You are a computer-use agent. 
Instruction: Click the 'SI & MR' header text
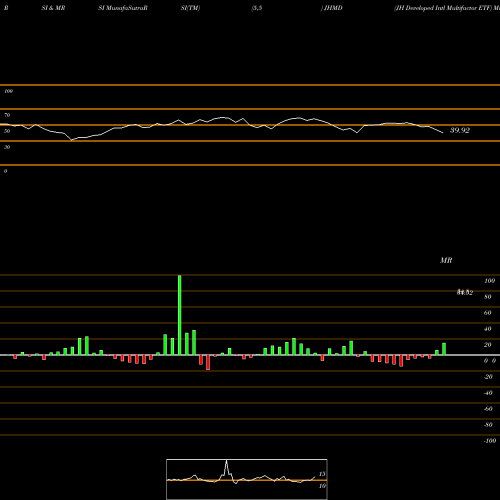coord(53,8)
